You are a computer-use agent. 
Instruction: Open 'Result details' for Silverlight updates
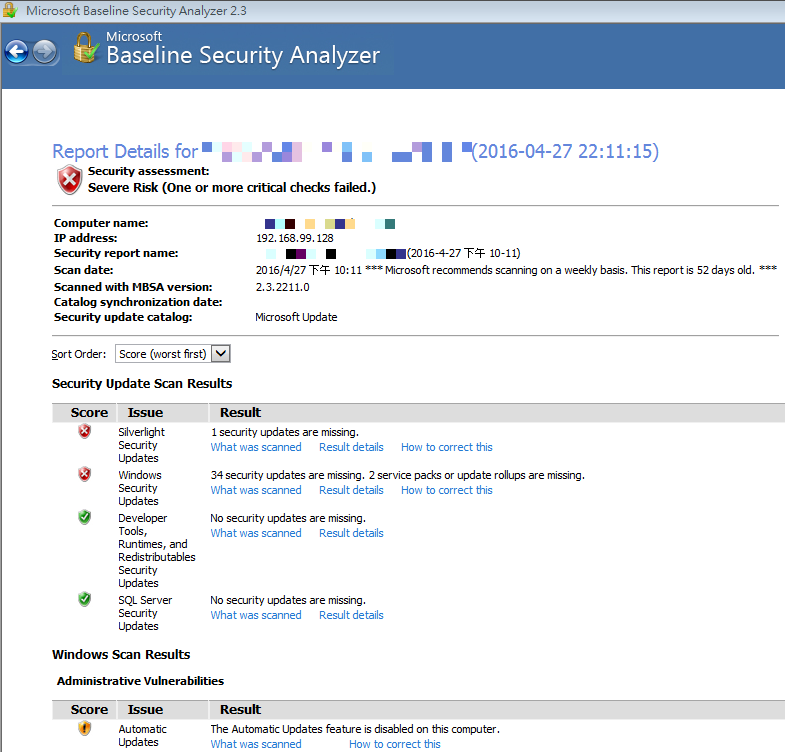(351, 447)
